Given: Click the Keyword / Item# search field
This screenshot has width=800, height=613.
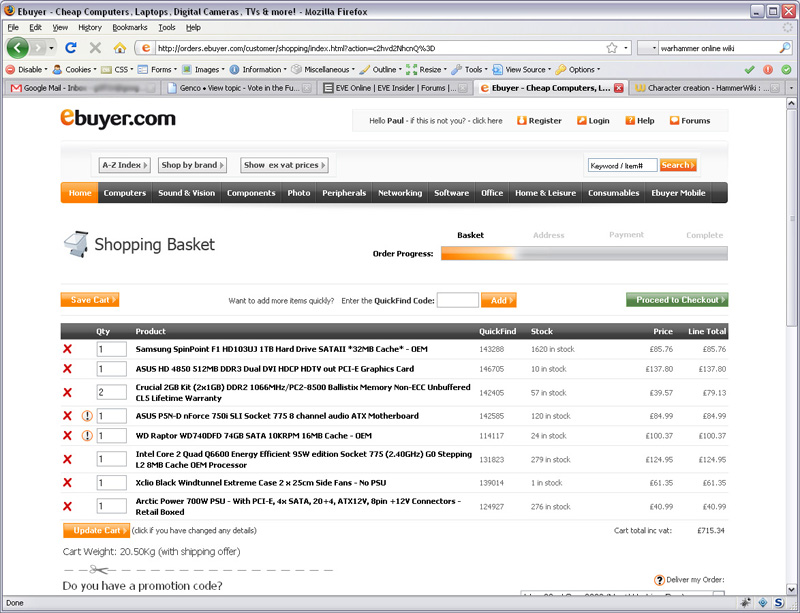Looking at the screenshot, I should pyautogui.click(x=622, y=165).
